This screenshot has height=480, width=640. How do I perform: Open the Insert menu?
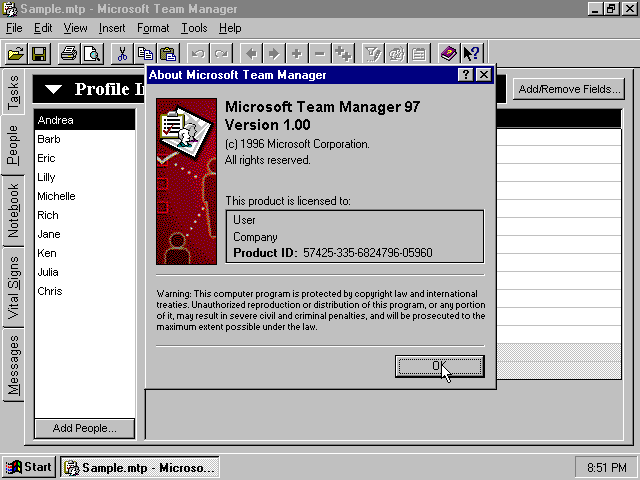click(112, 28)
